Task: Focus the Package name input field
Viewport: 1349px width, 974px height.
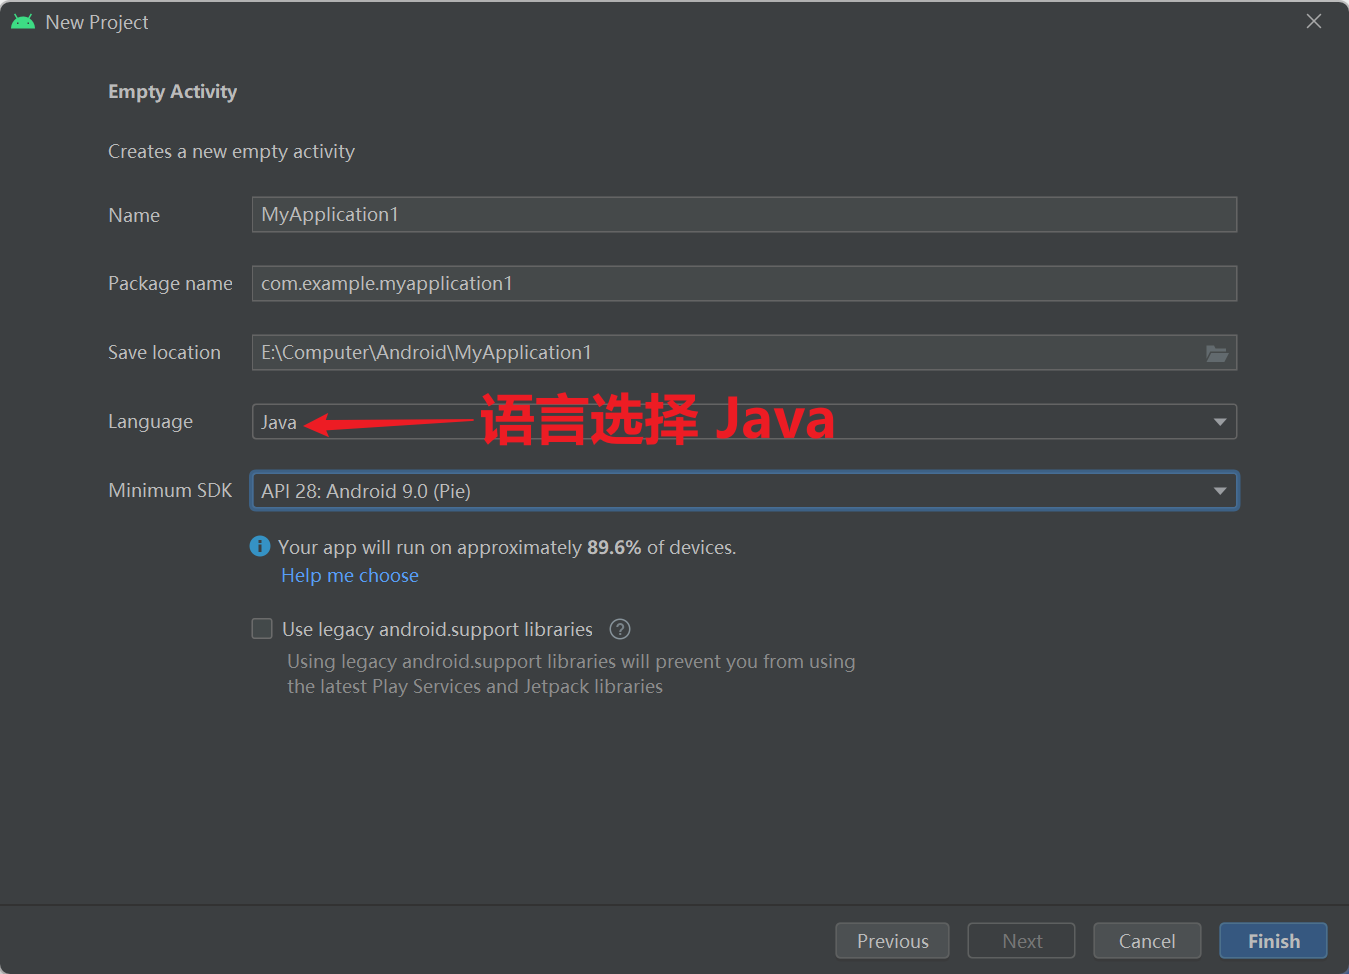Action: [744, 284]
